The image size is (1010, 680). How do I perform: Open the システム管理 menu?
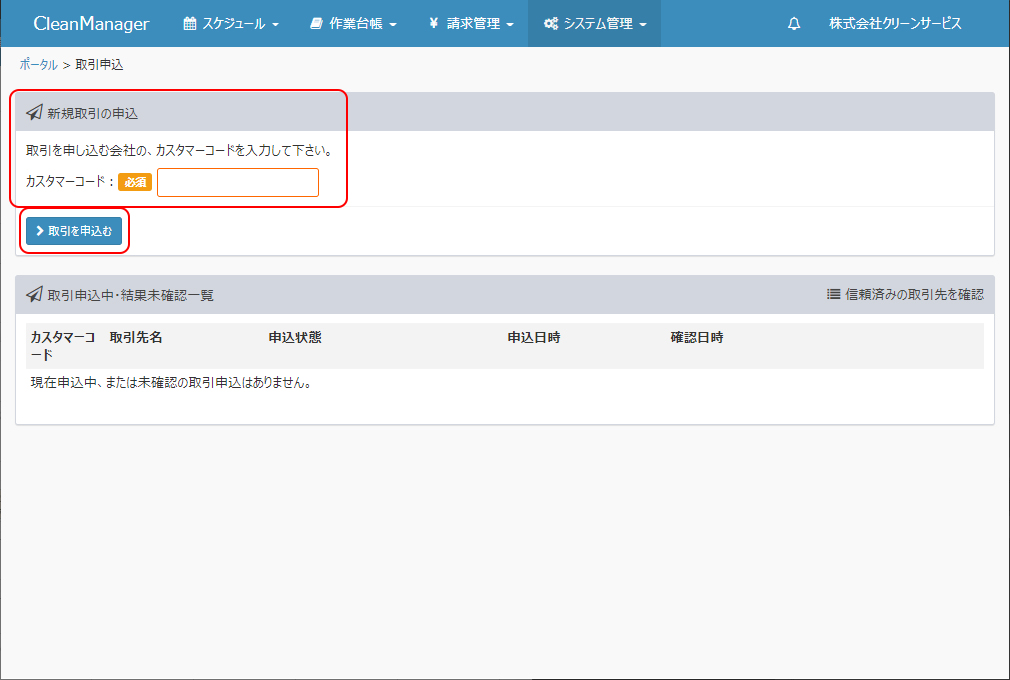pos(596,24)
